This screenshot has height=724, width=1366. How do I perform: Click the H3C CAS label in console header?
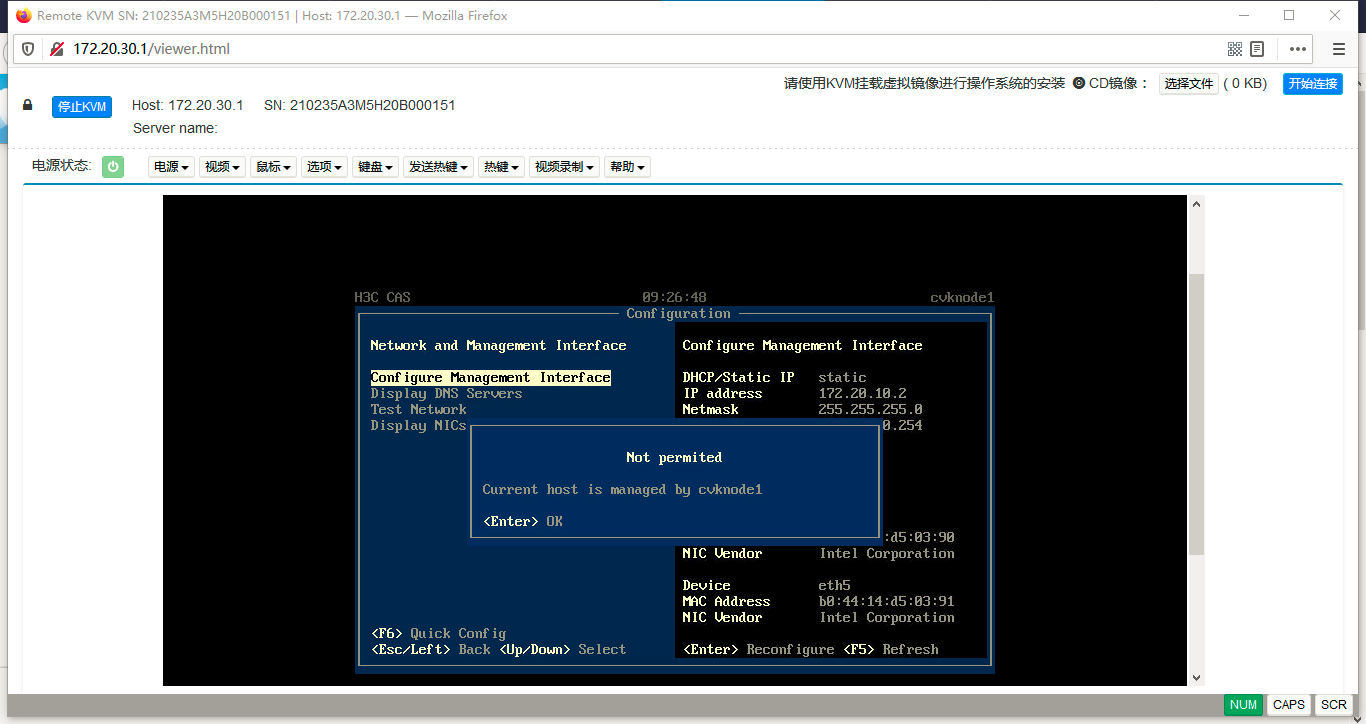point(382,297)
